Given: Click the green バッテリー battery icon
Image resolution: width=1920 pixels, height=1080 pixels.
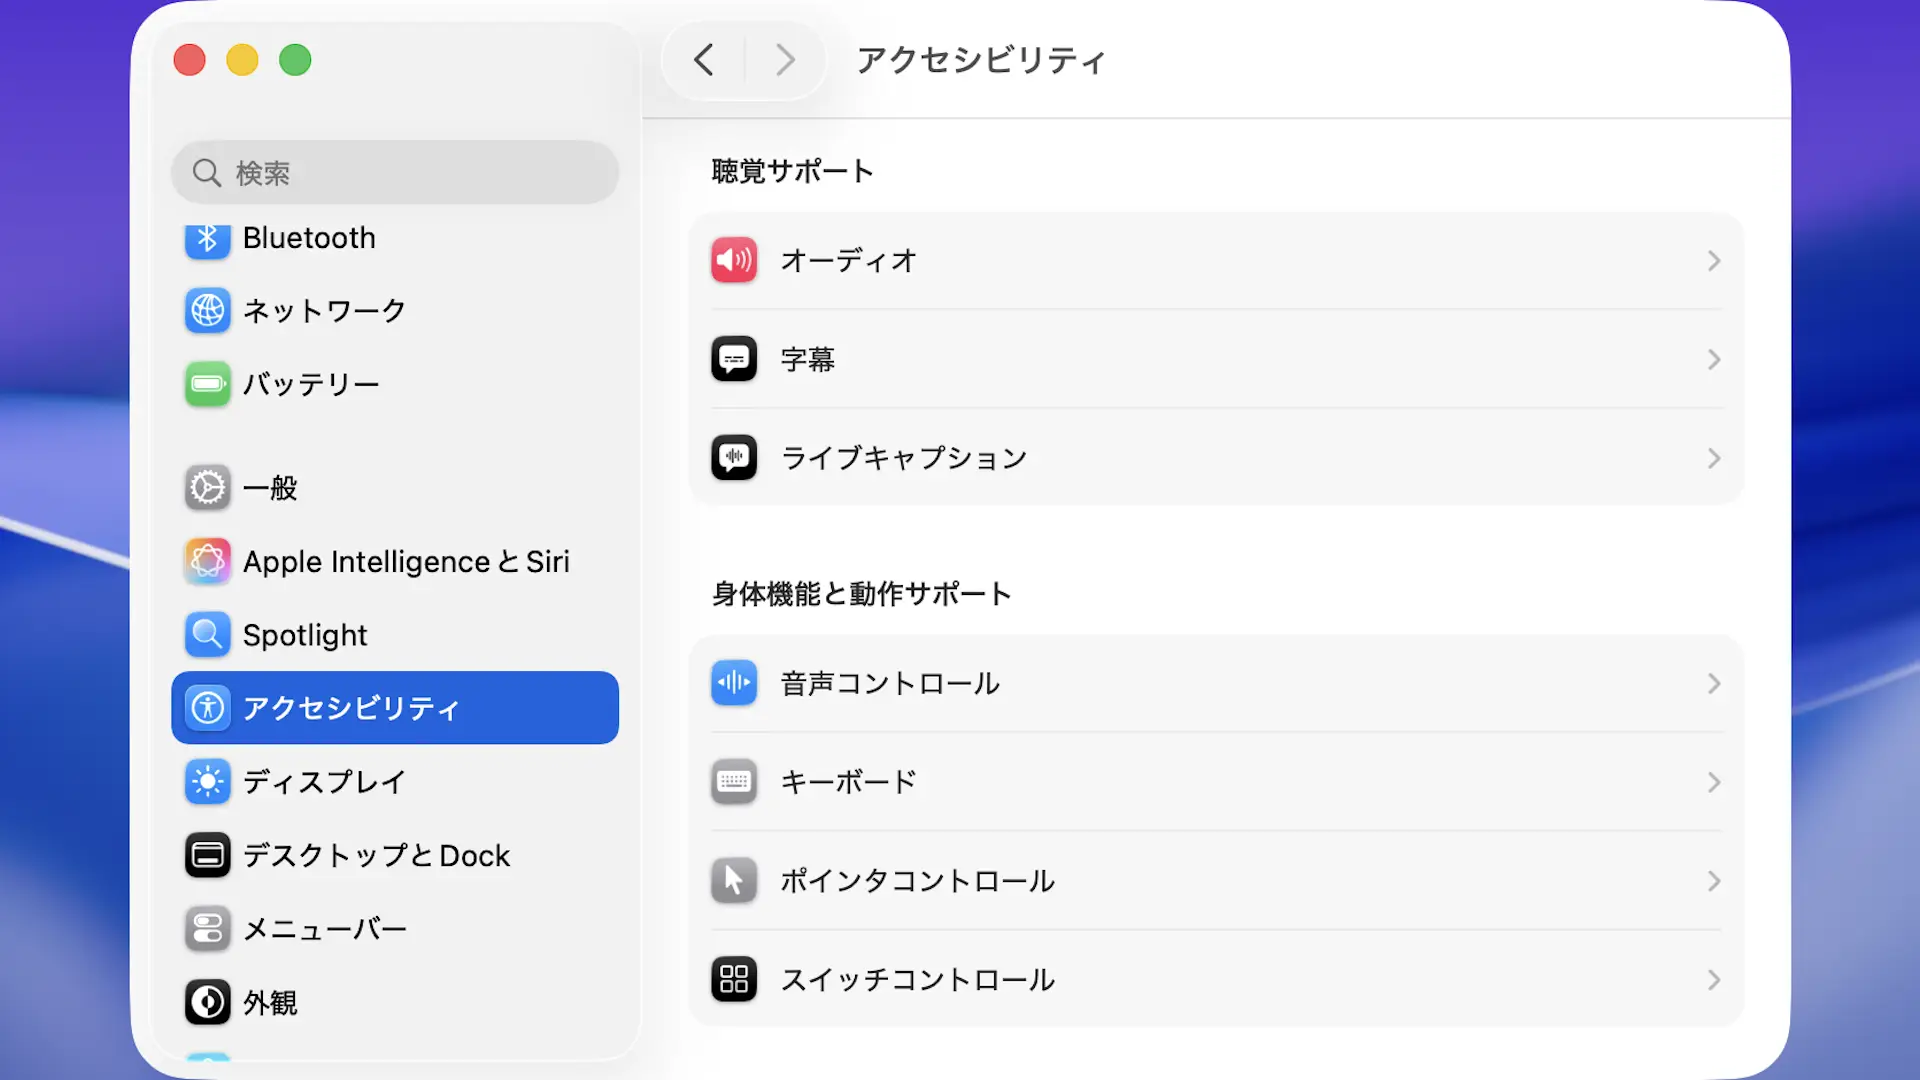Looking at the screenshot, I should (207, 384).
